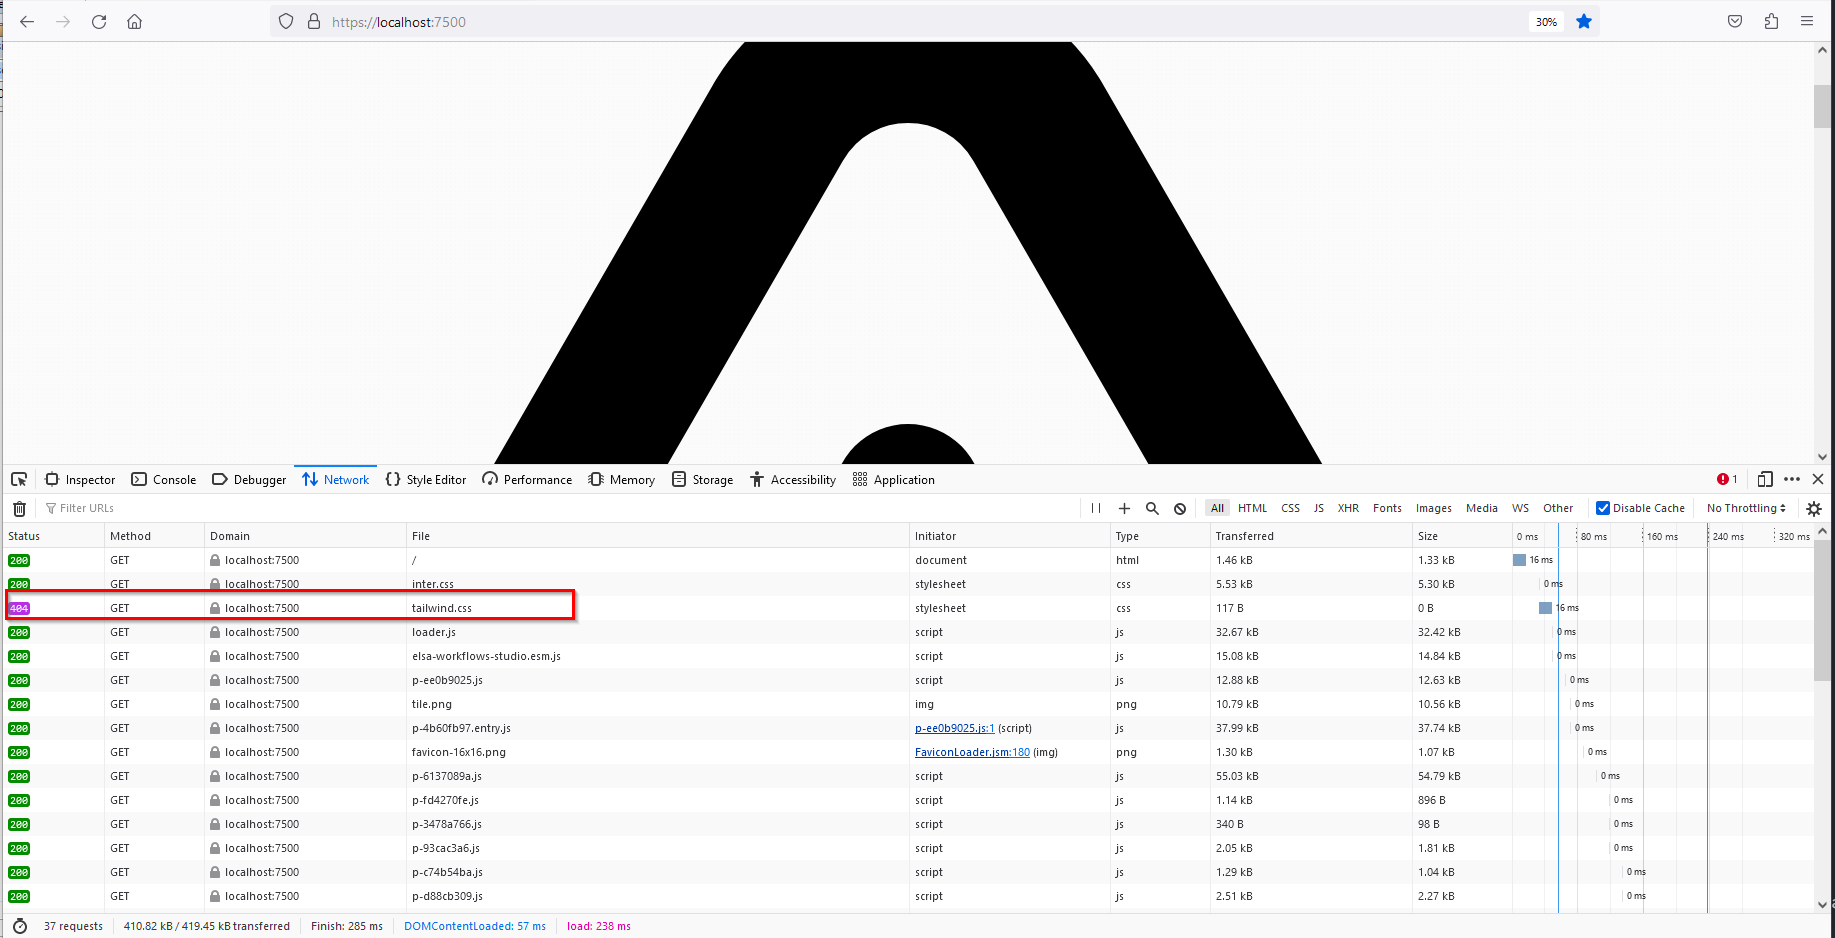The image size is (1835, 938).
Task: Open network panel settings gear
Action: tap(1814, 509)
